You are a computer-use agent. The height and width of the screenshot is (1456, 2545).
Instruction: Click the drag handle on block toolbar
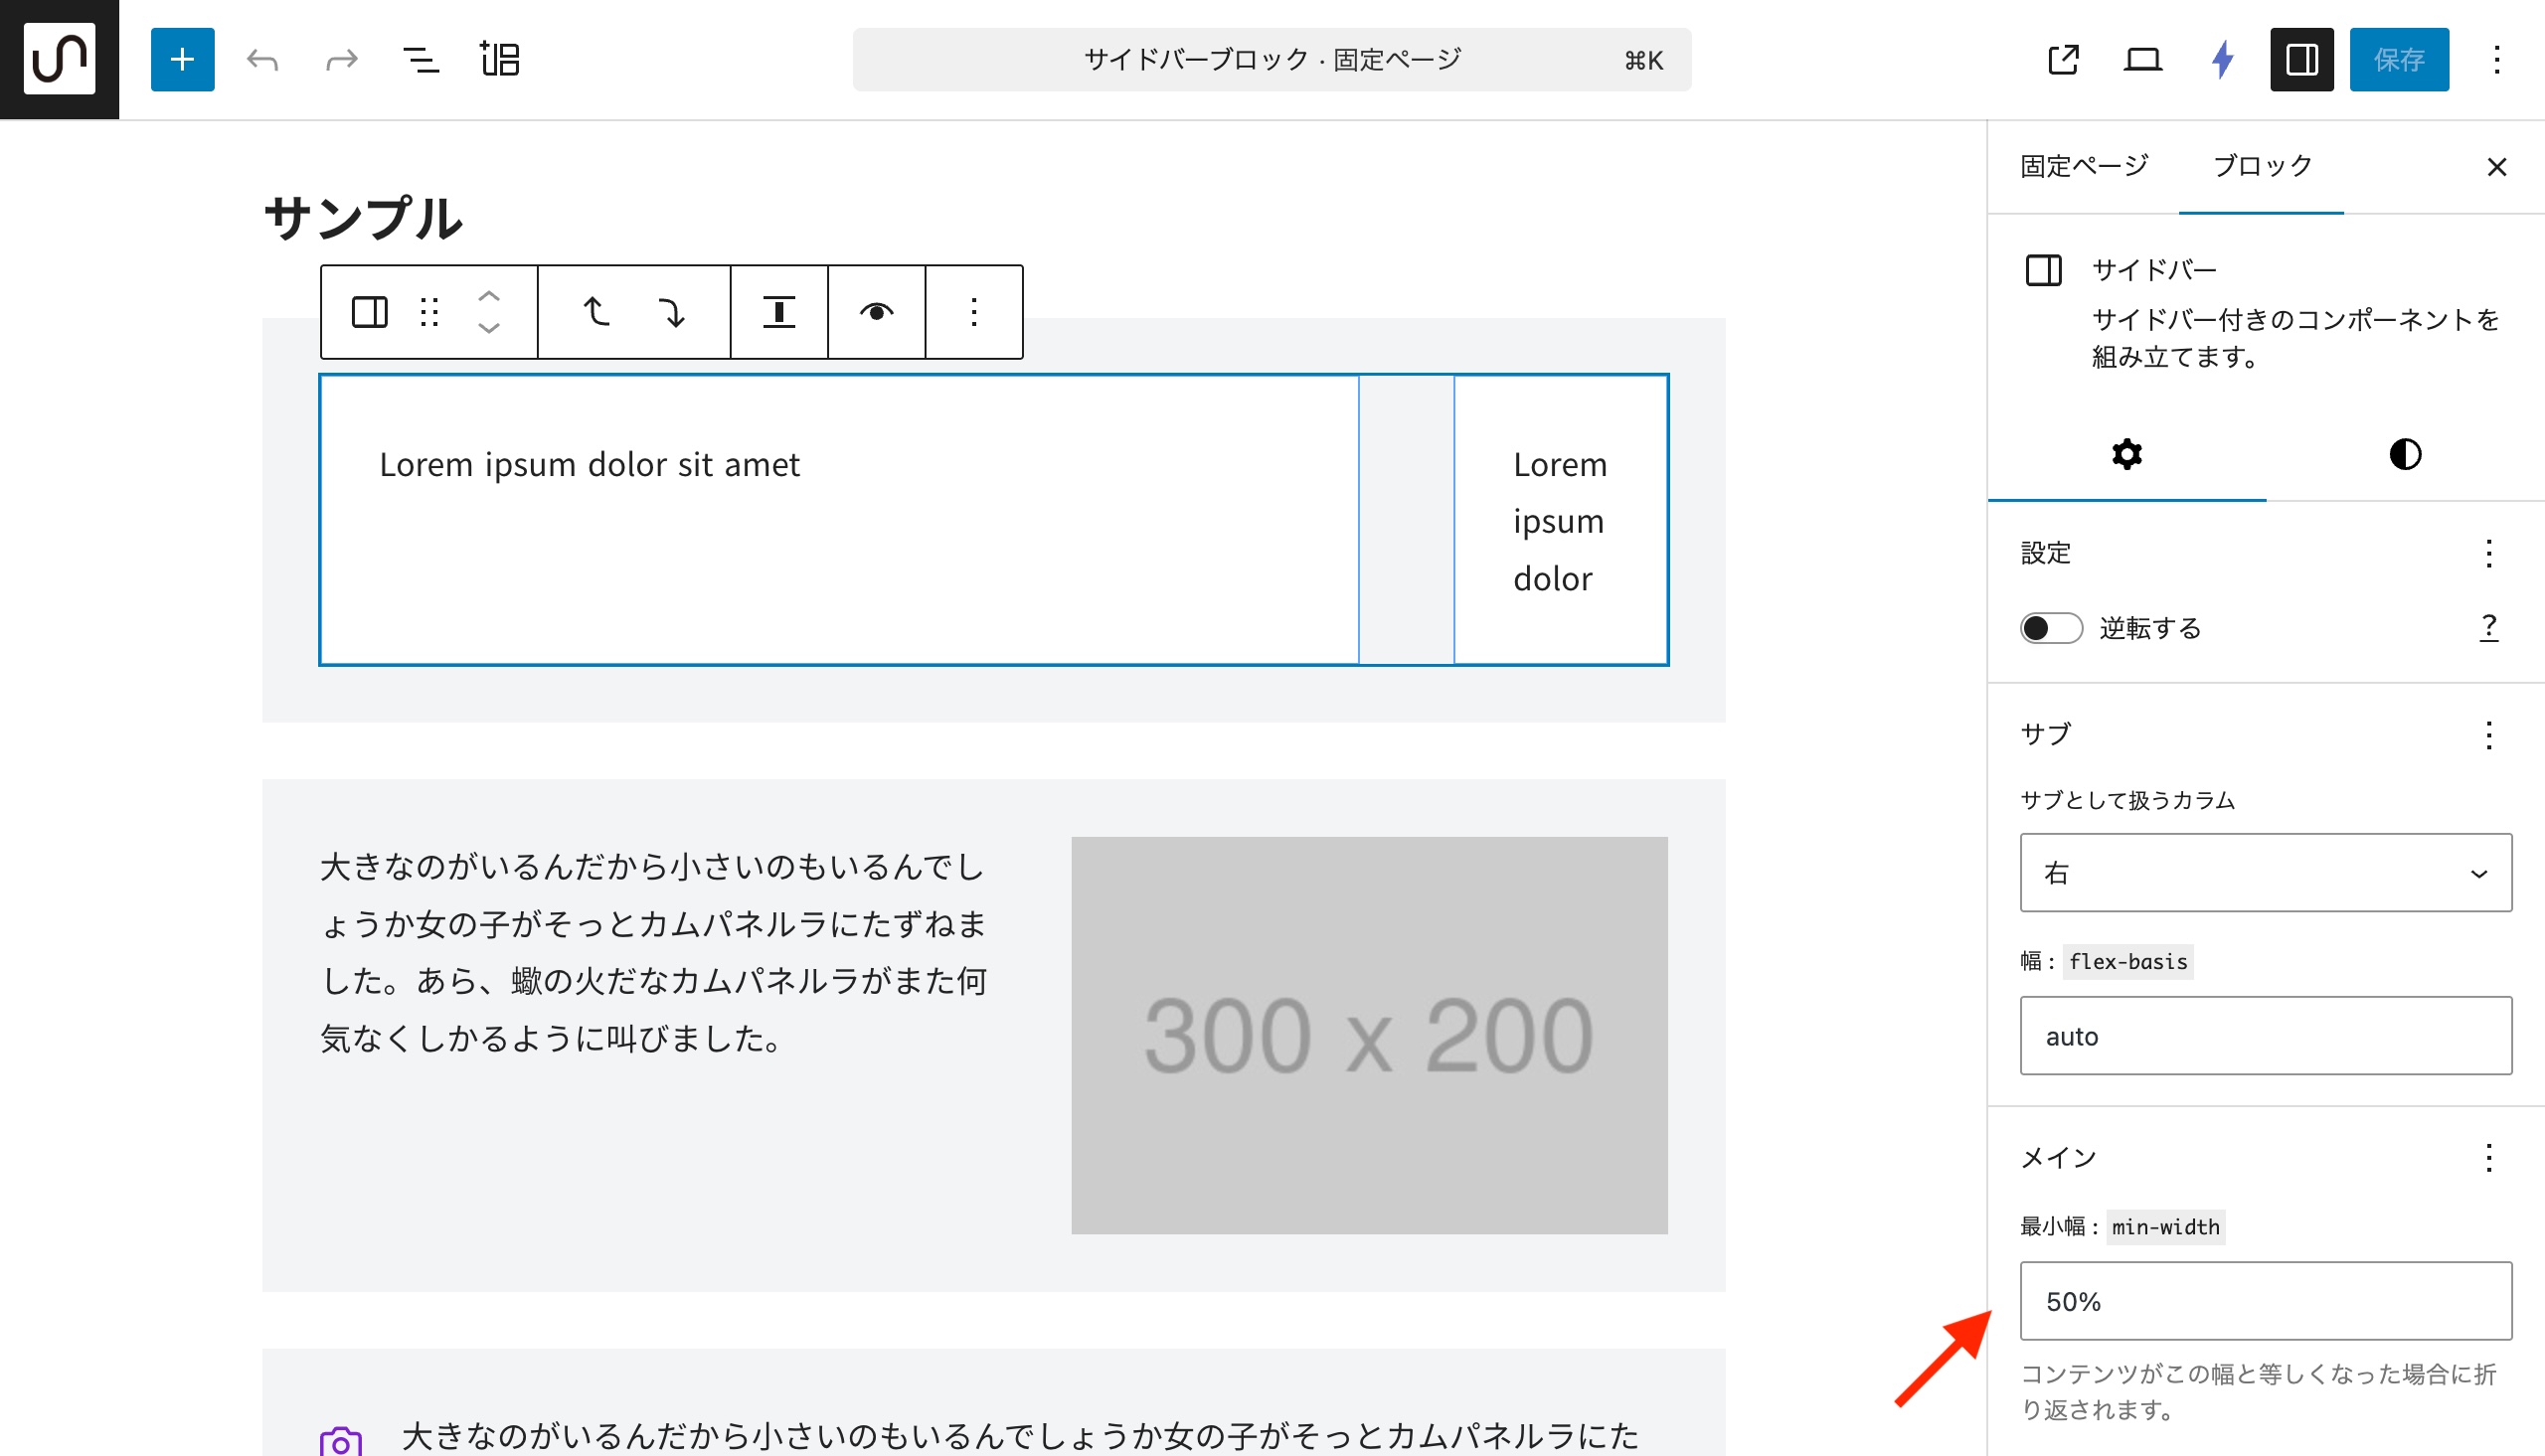429,312
